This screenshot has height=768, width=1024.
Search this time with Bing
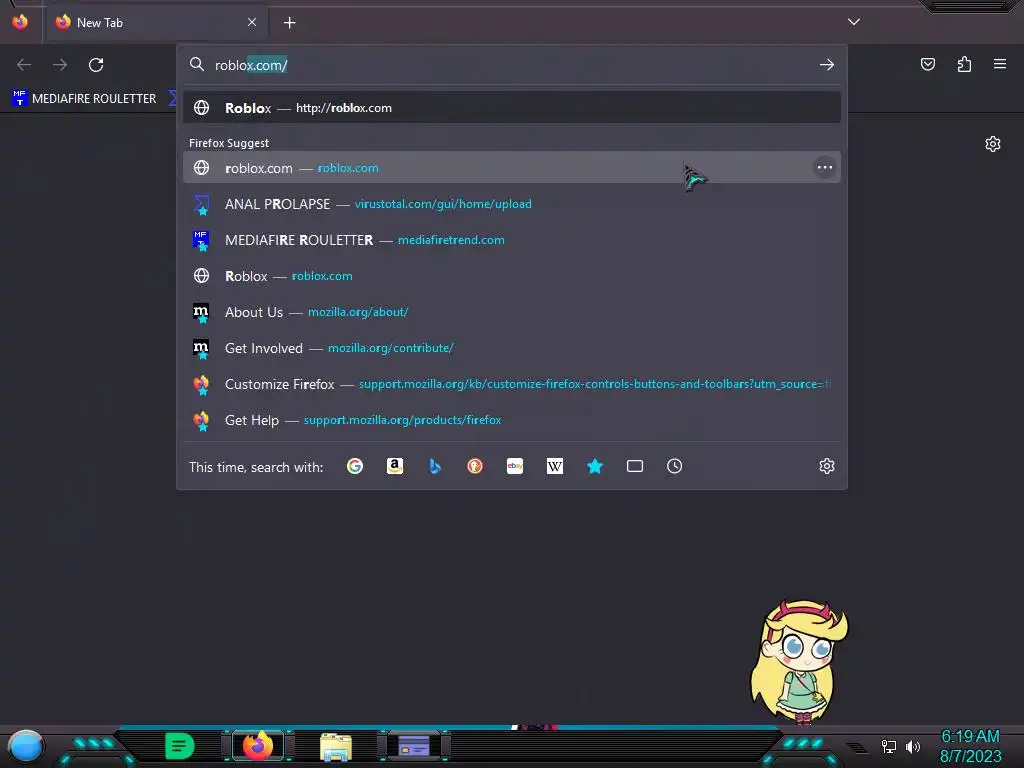click(435, 466)
